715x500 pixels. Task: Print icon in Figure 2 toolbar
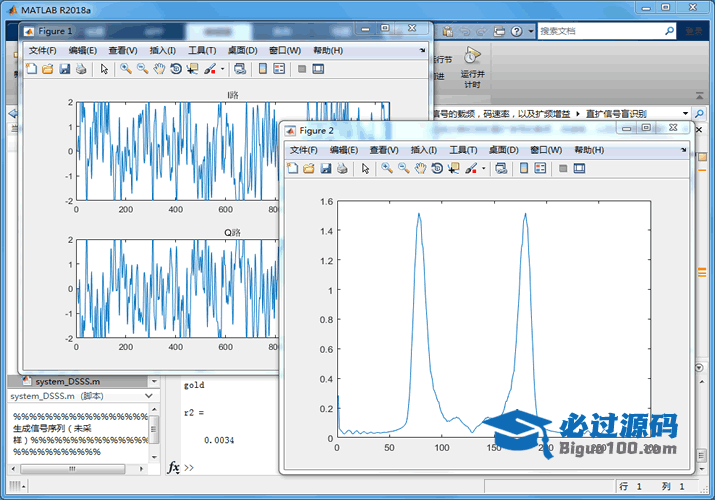(x=342, y=168)
